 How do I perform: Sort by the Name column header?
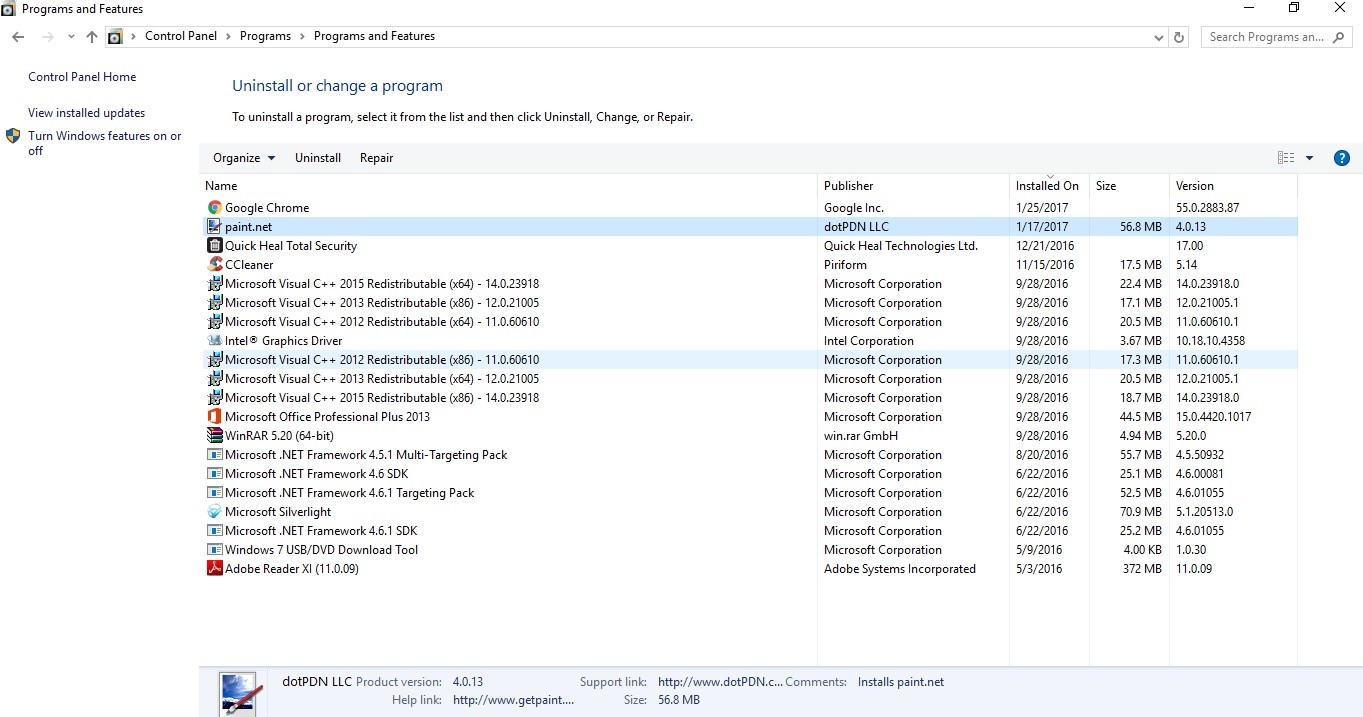tap(508, 186)
